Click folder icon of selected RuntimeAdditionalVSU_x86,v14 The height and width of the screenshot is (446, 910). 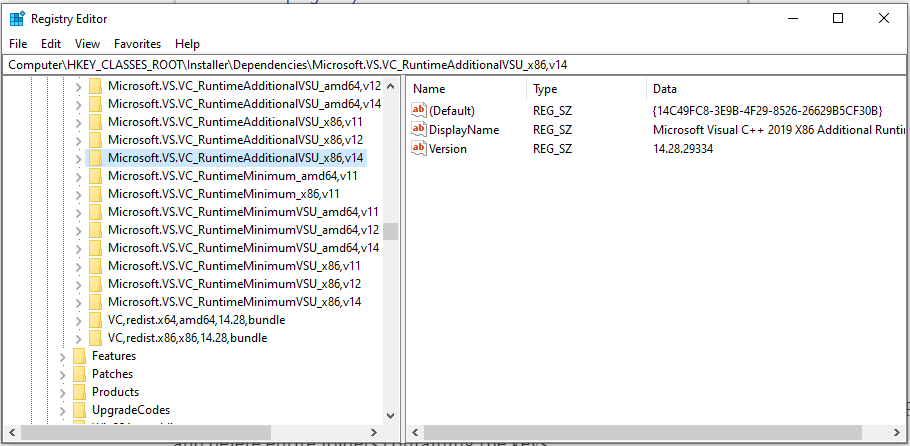(95, 158)
